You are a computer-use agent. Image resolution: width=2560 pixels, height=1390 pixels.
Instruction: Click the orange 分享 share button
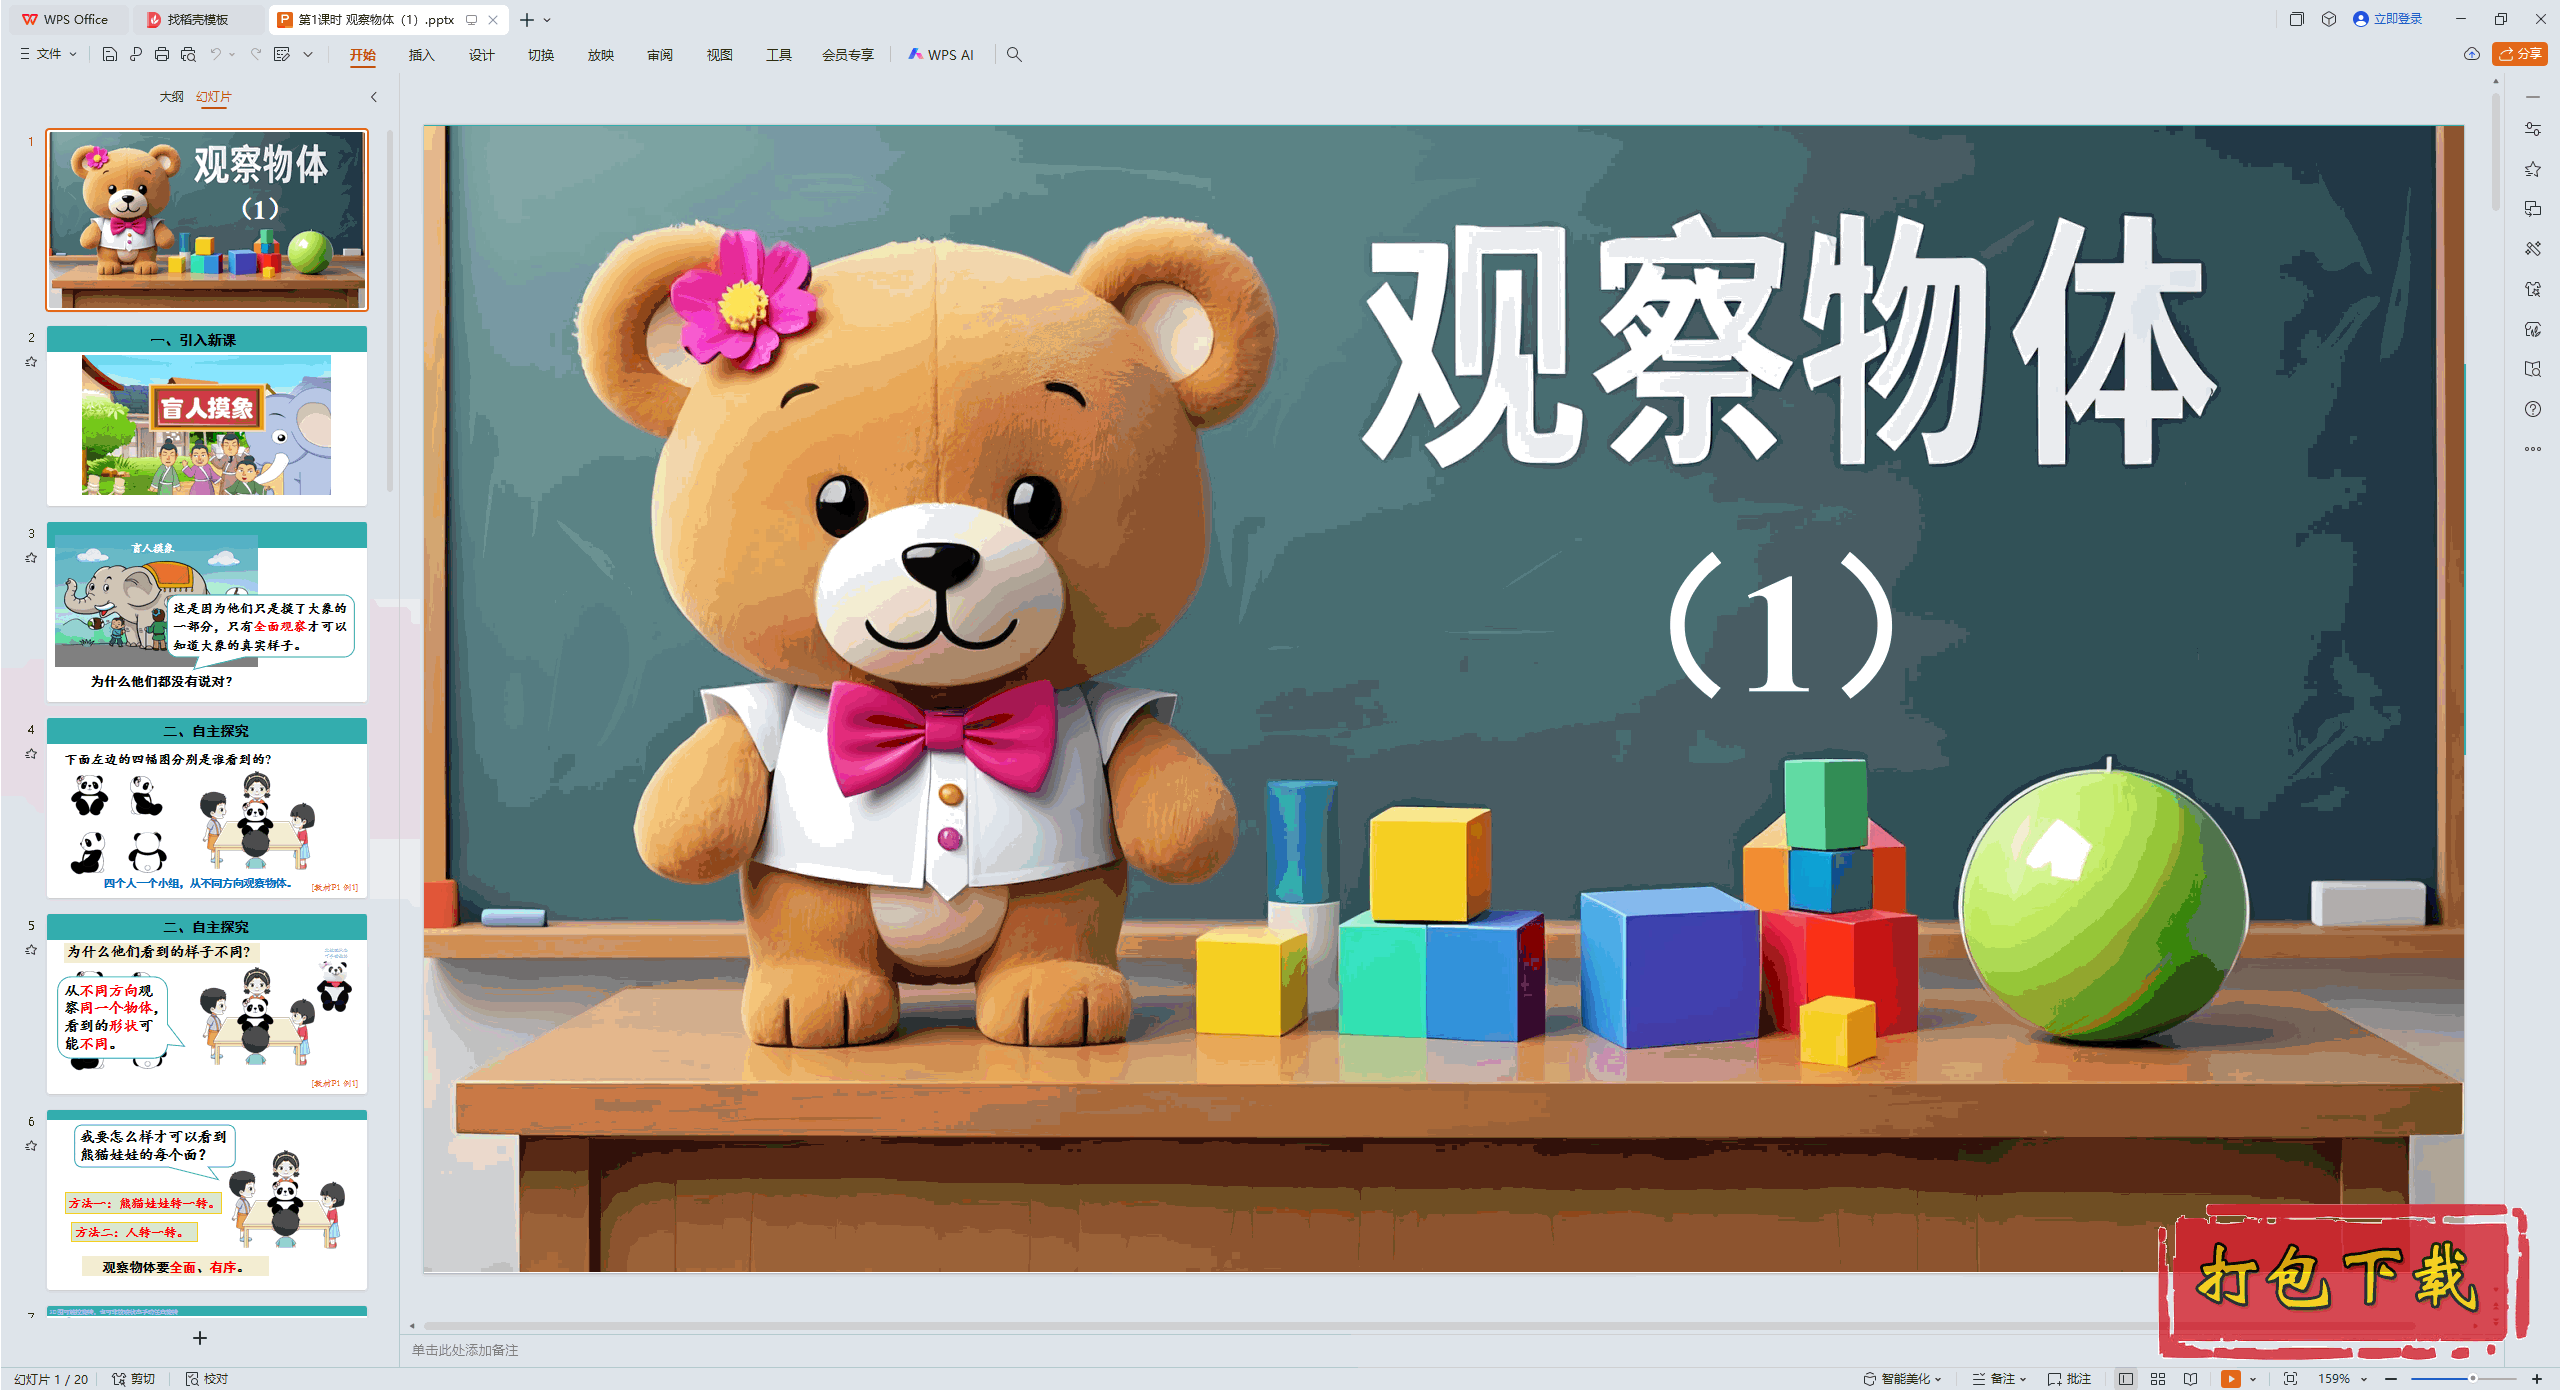2519,54
